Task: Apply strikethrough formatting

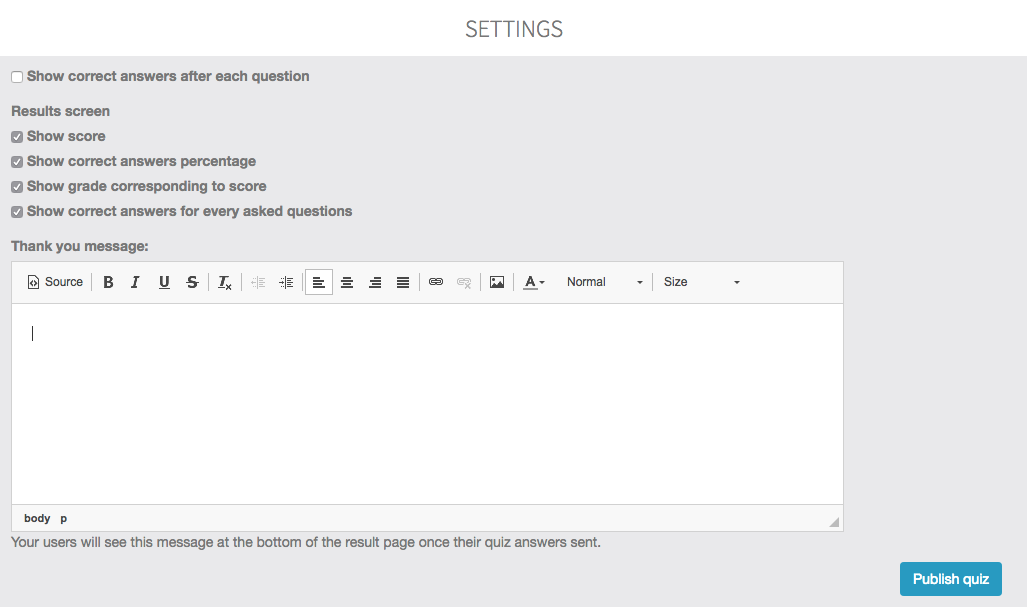Action: tap(192, 282)
